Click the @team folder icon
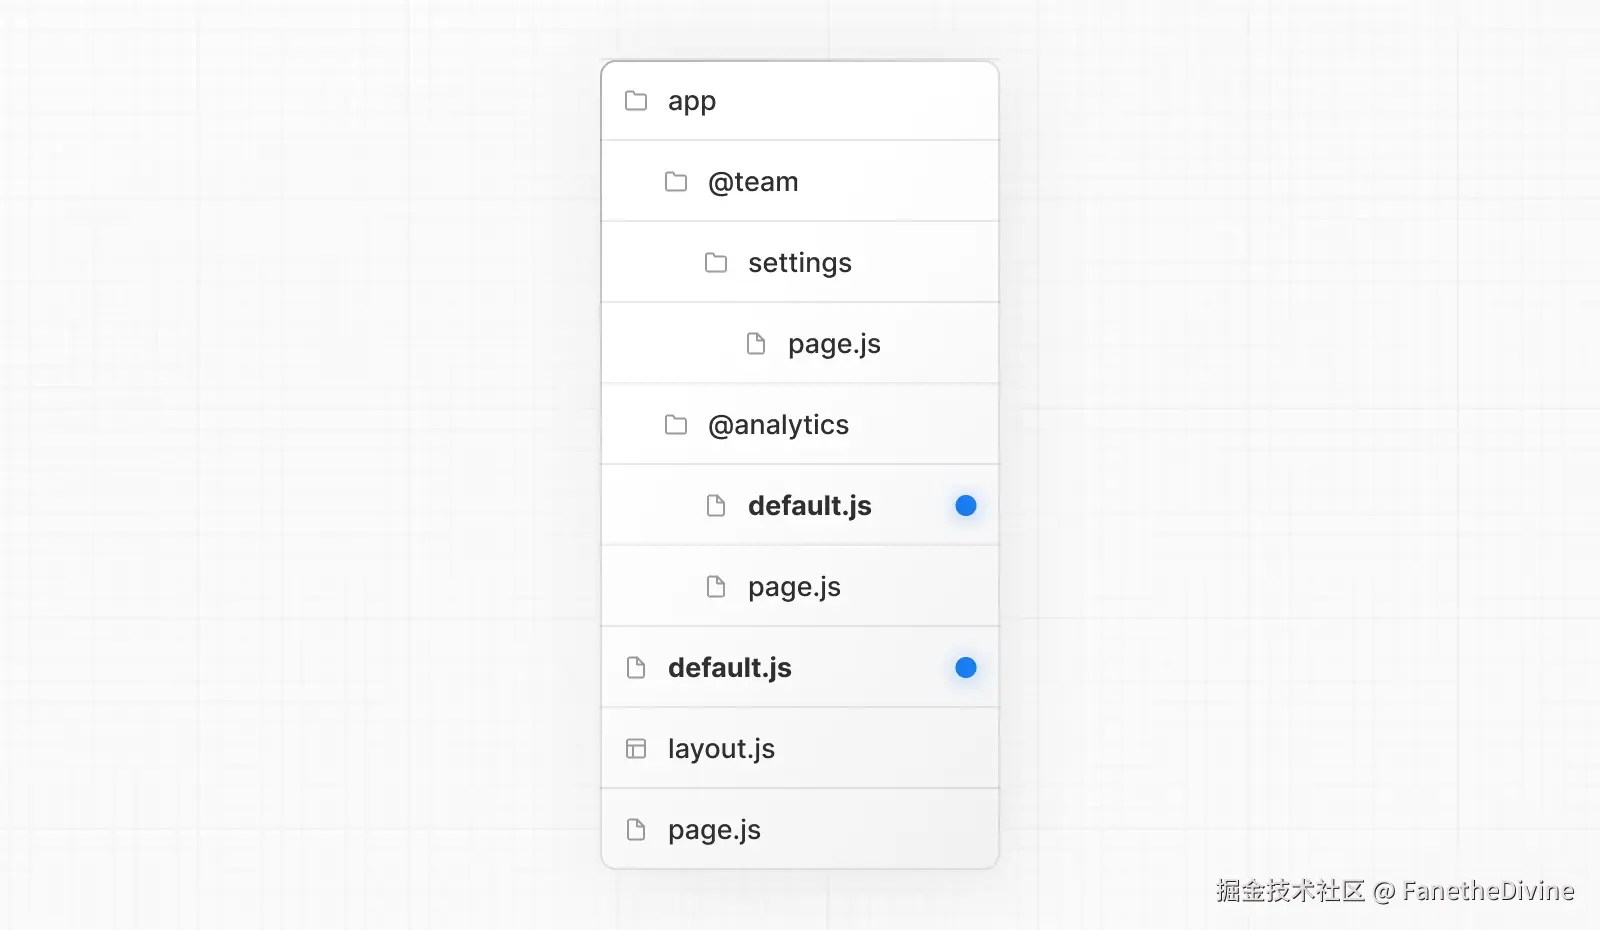1600x930 pixels. pos(676,182)
